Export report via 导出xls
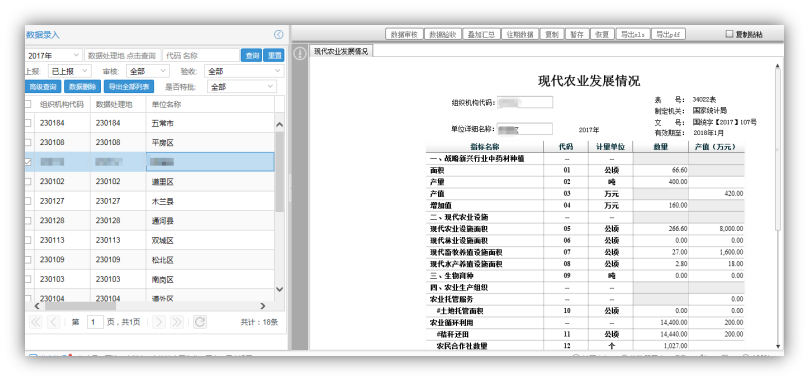810x382 pixels. pos(632,34)
